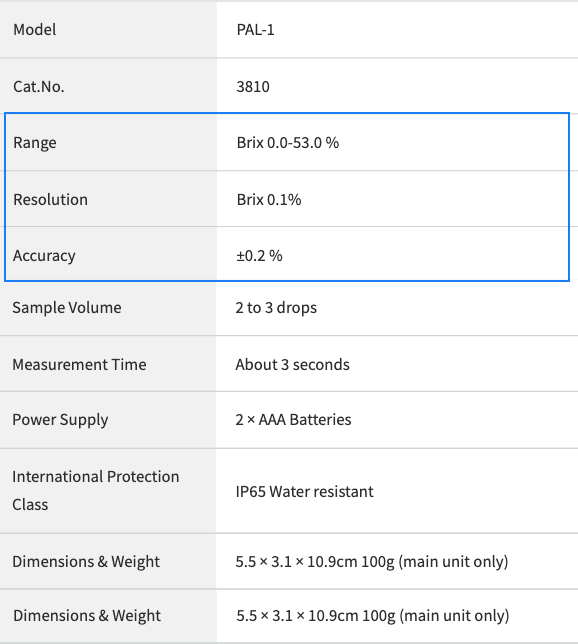Image resolution: width=578 pixels, height=644 pixels.
Task: Click the Measurement Time label
Action: [79, 364]
